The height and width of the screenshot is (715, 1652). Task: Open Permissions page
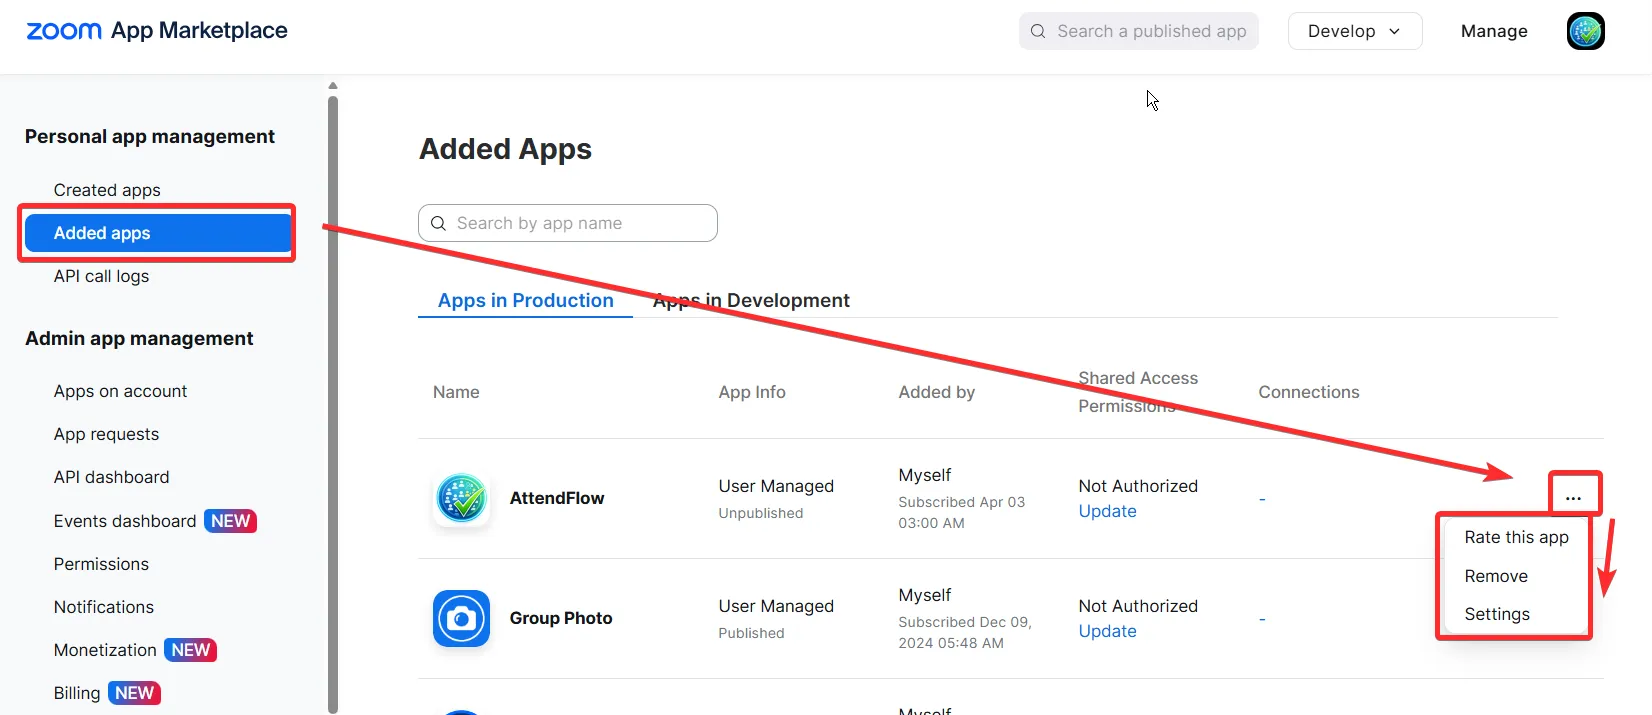point(101,564)
